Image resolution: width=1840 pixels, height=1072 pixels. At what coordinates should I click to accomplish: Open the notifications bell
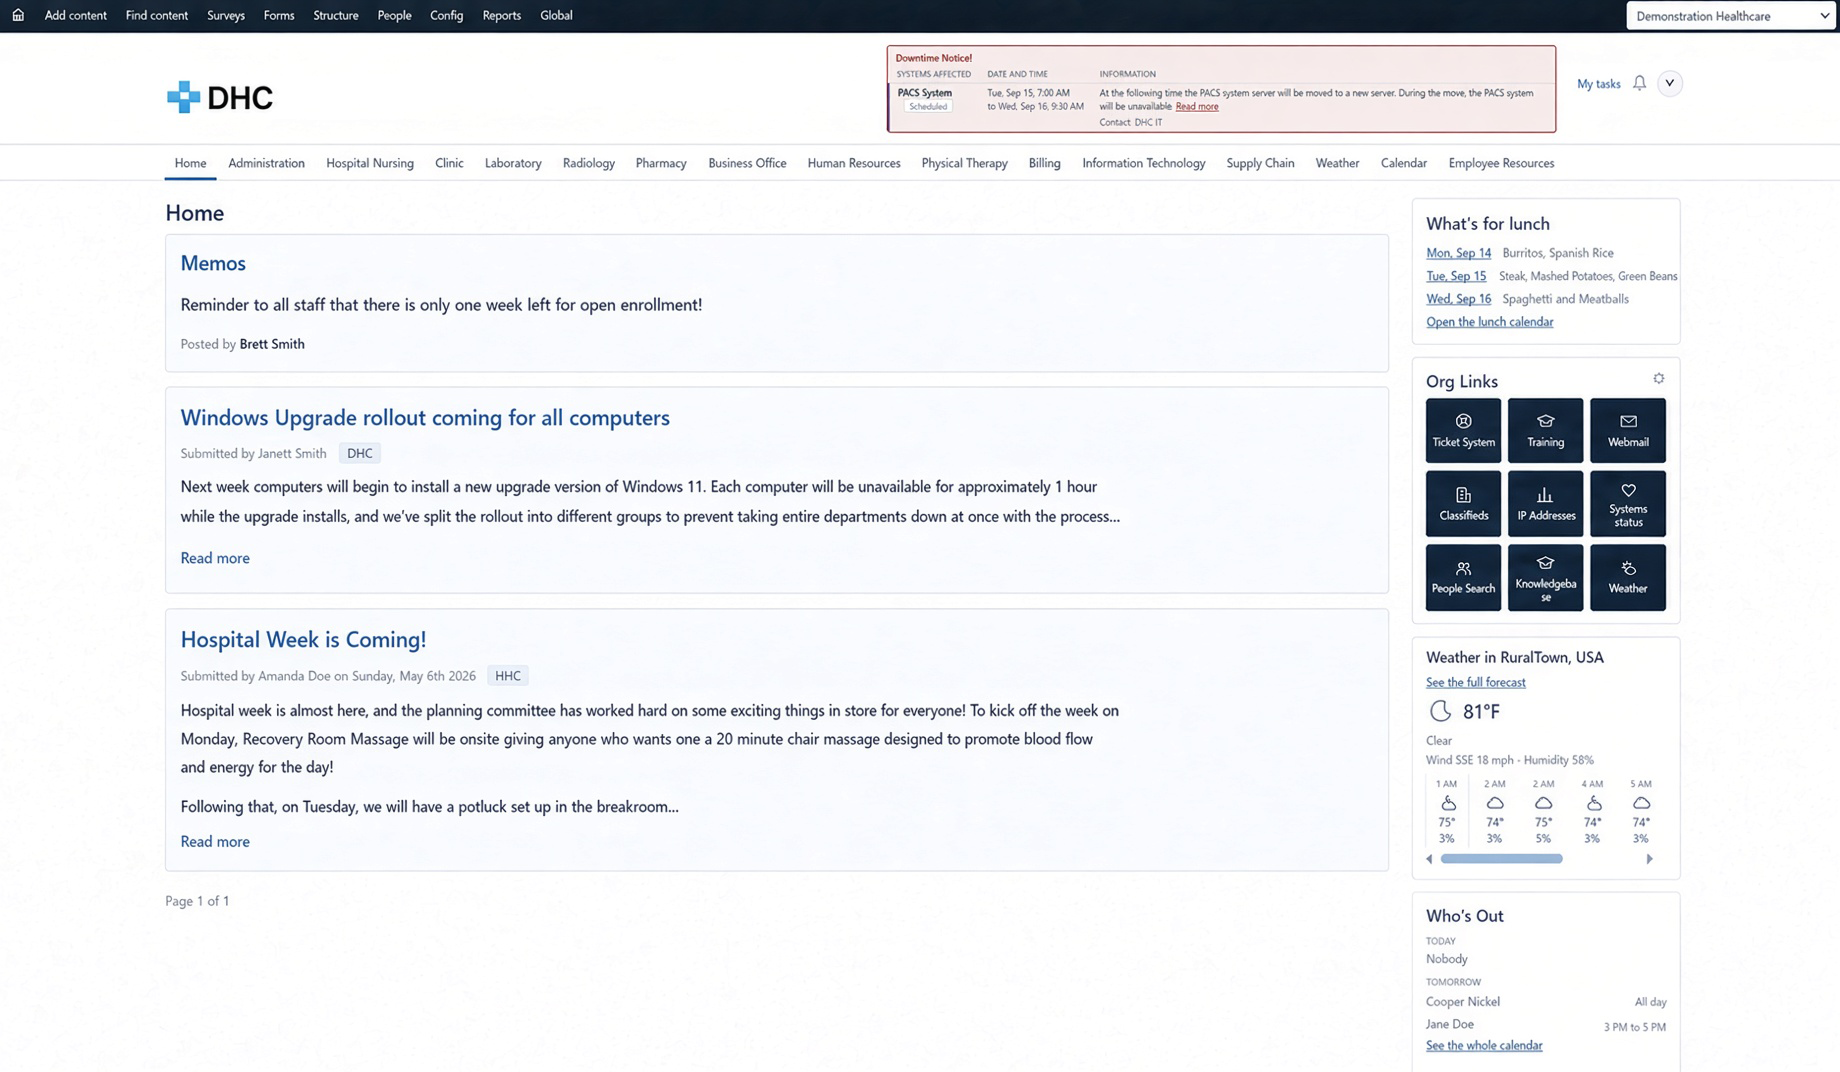tap(1639, 83)
